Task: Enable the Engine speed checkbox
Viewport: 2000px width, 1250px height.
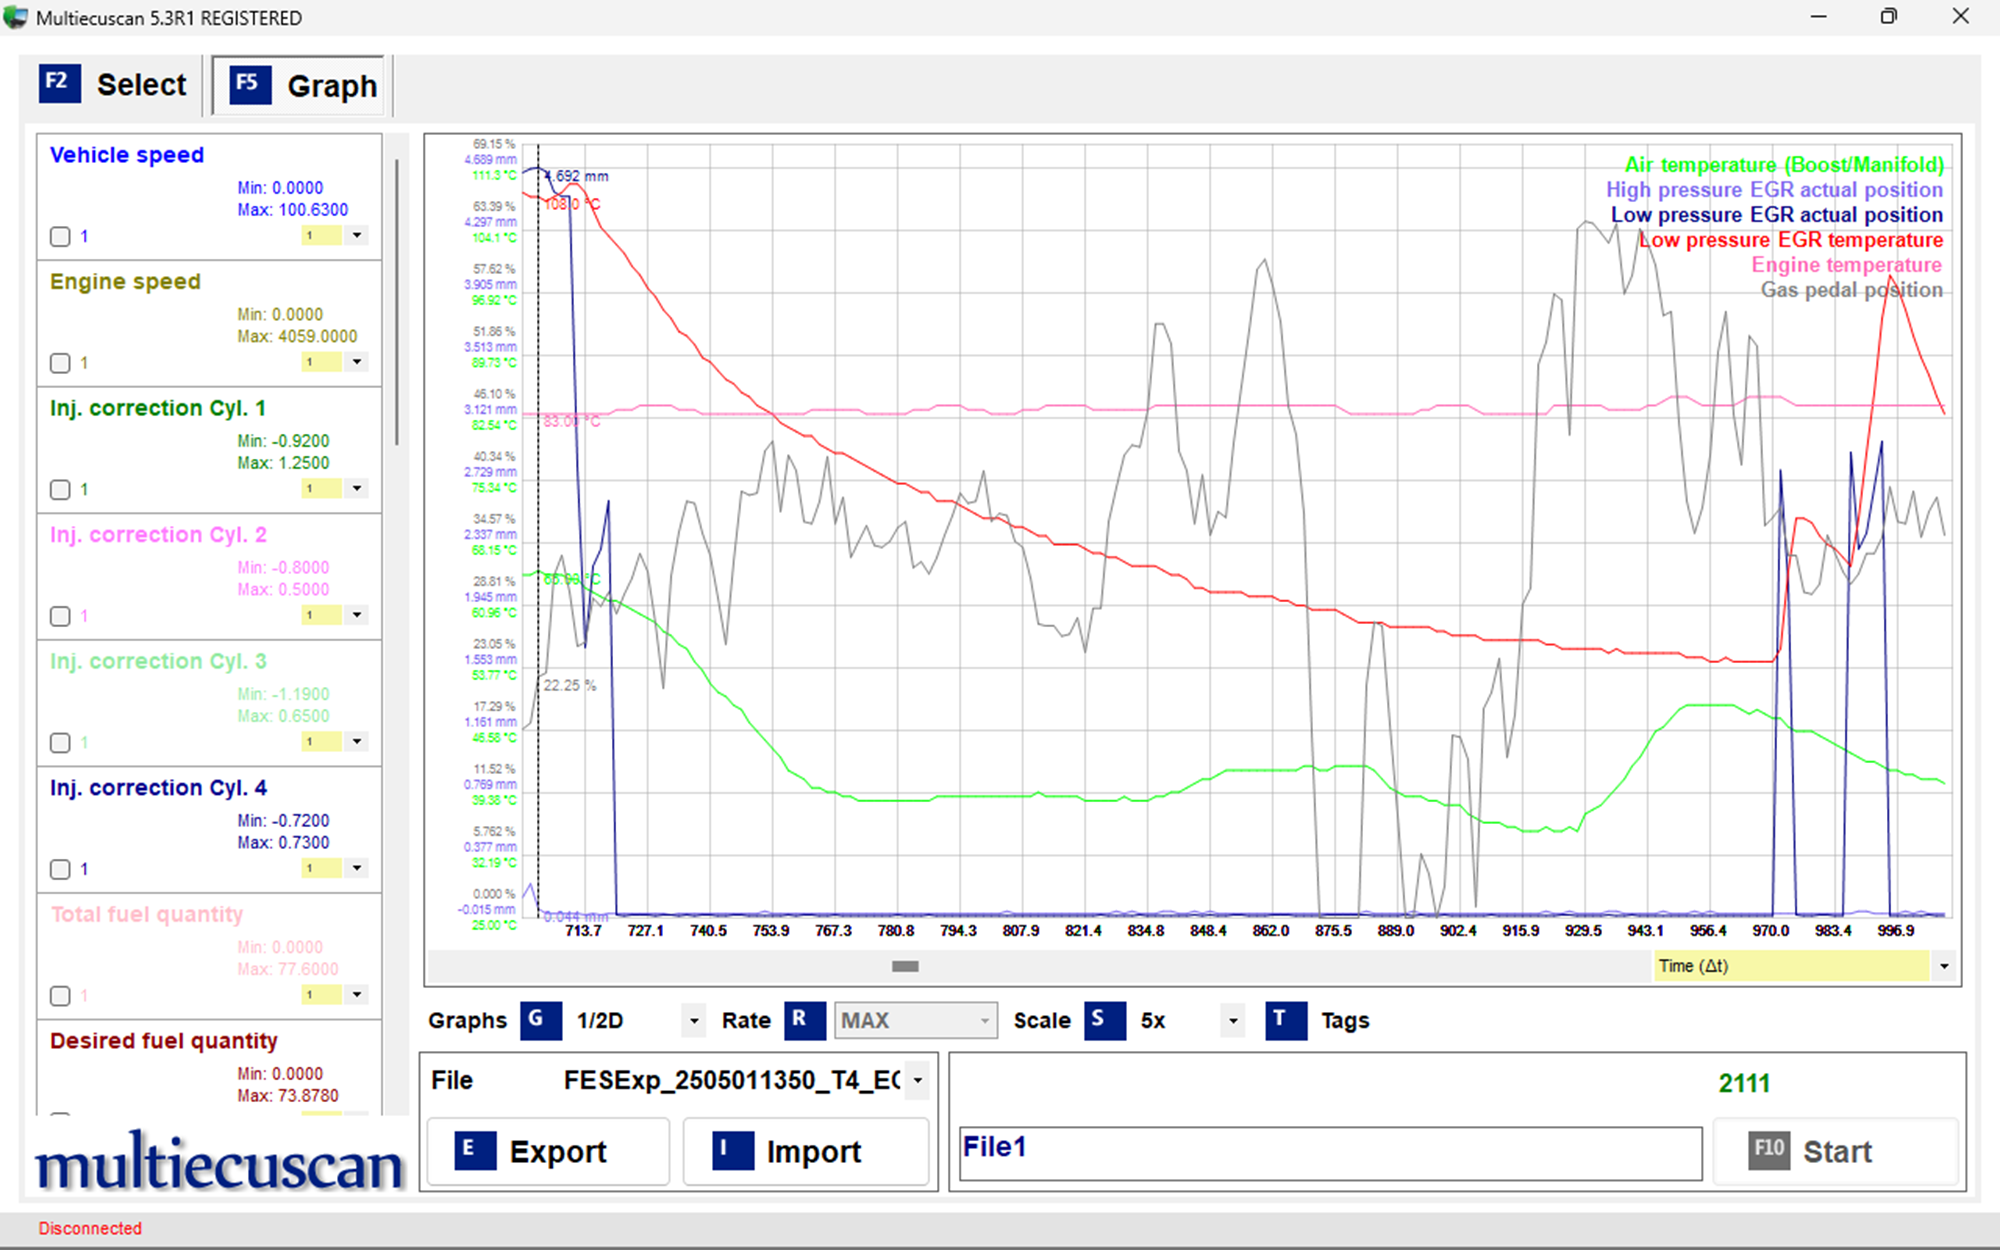Action: [x=60, y=363]
